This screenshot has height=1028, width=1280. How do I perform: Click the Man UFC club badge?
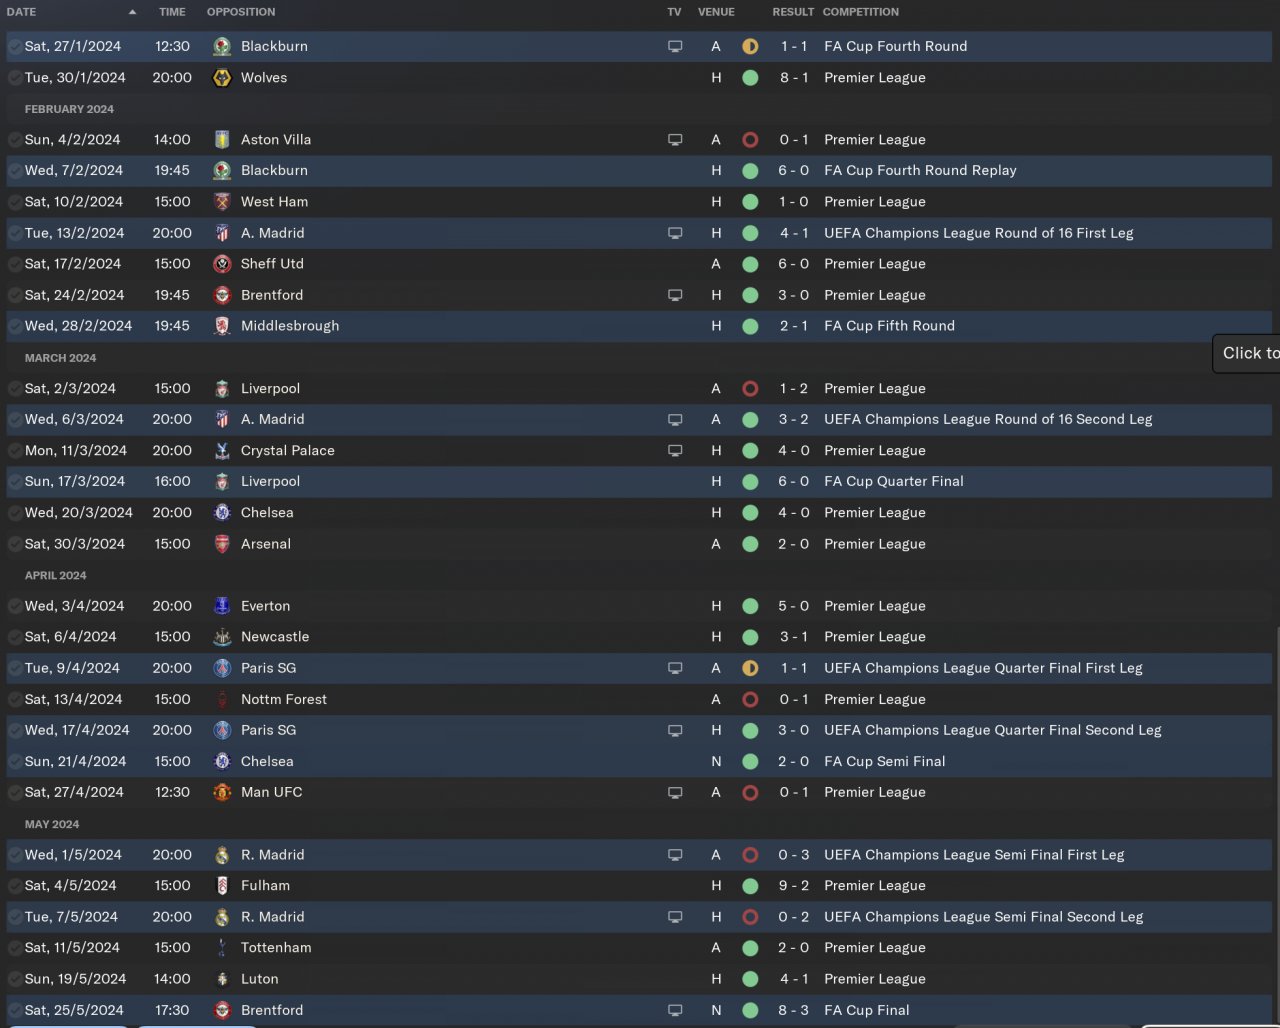pos(222,792)
